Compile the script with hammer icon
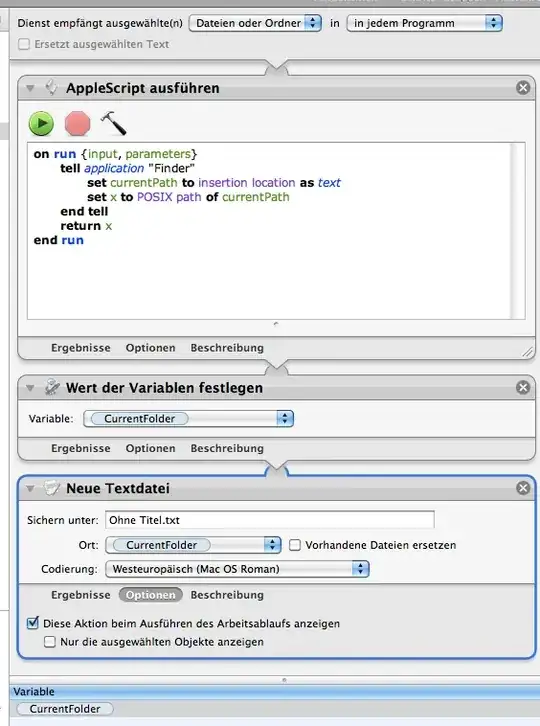The height and width of the screenshot is (726, 540). [113, 123]
